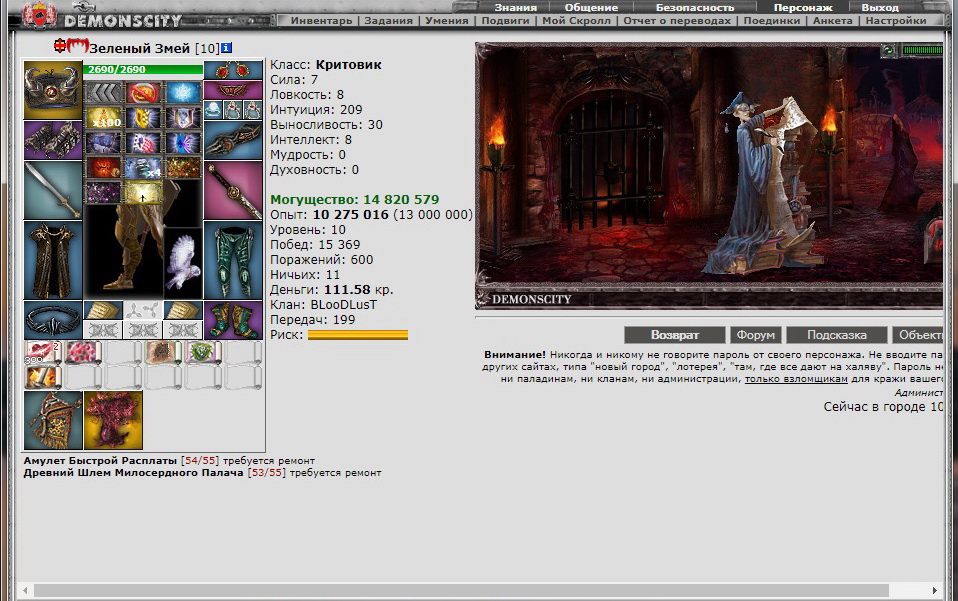The height and width of the screenshot is (601, 958).
Task: Click the white owl pet icon
Action: click(x=183, y=263)
